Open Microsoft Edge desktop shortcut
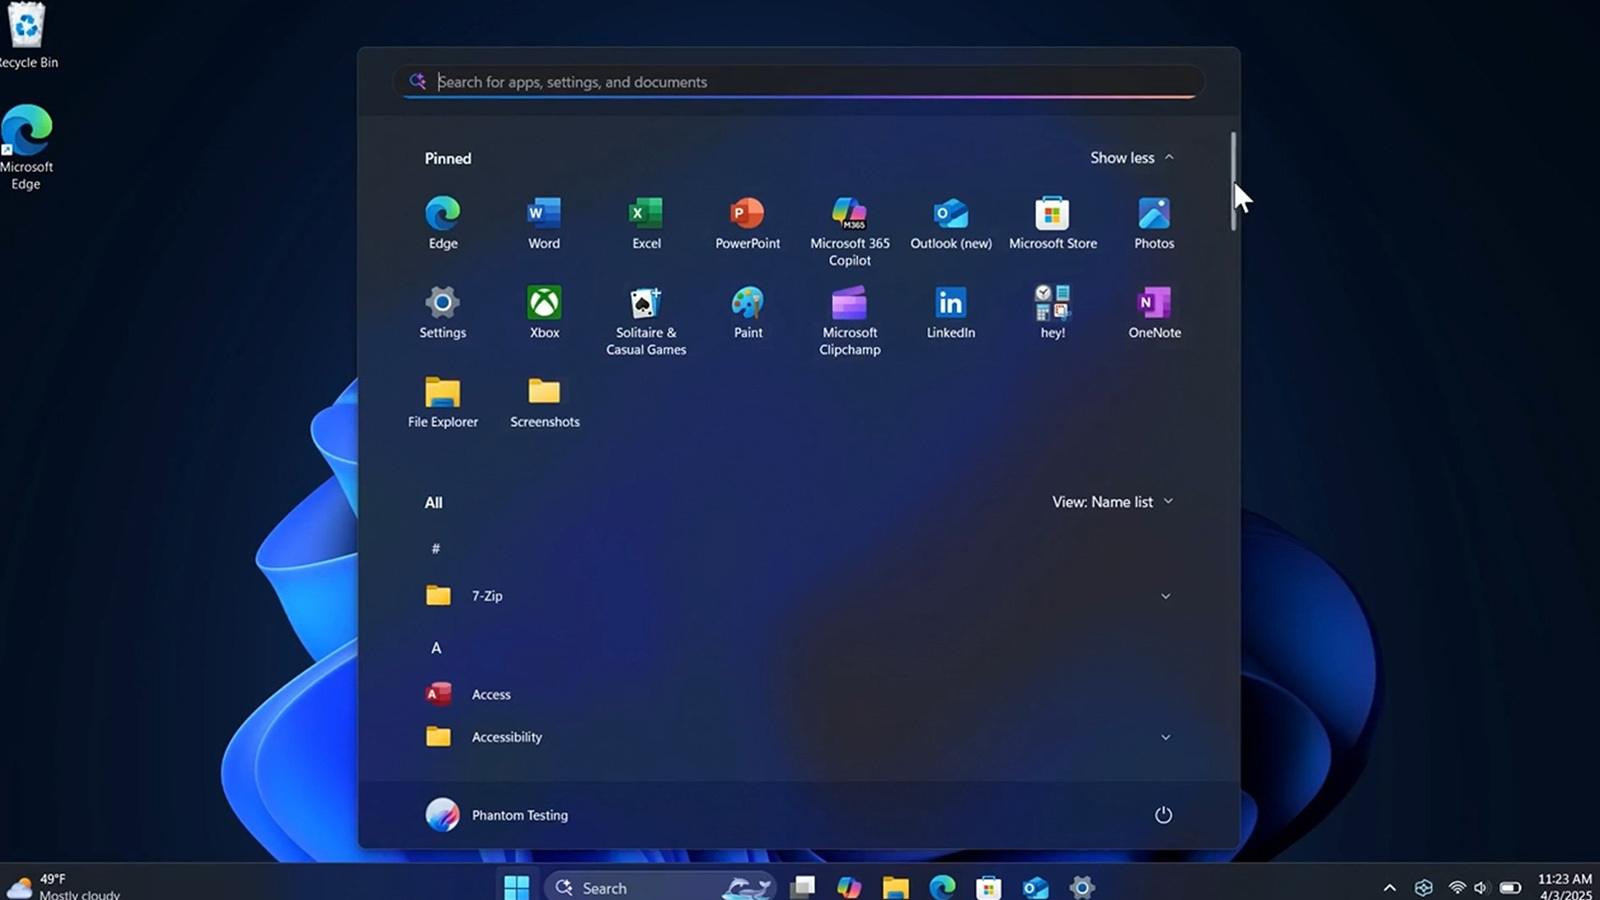This screenshot has height=900, width=1600. [27, 147]
